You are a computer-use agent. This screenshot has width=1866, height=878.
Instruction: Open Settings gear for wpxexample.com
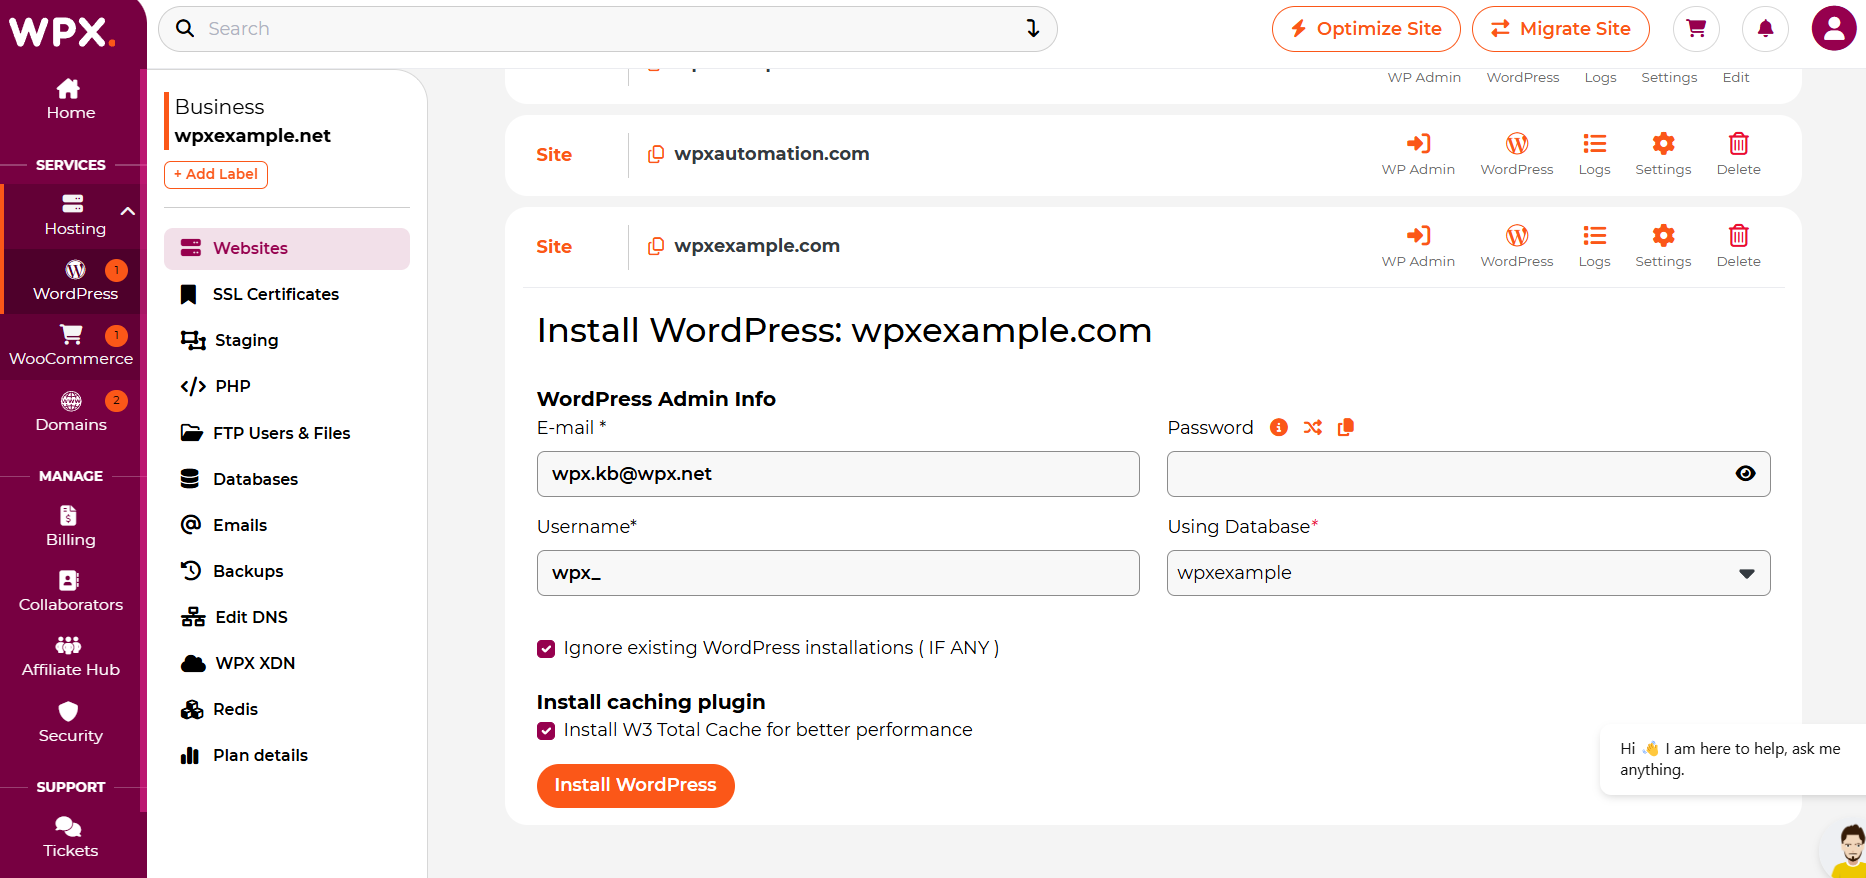coord(1663,246)
